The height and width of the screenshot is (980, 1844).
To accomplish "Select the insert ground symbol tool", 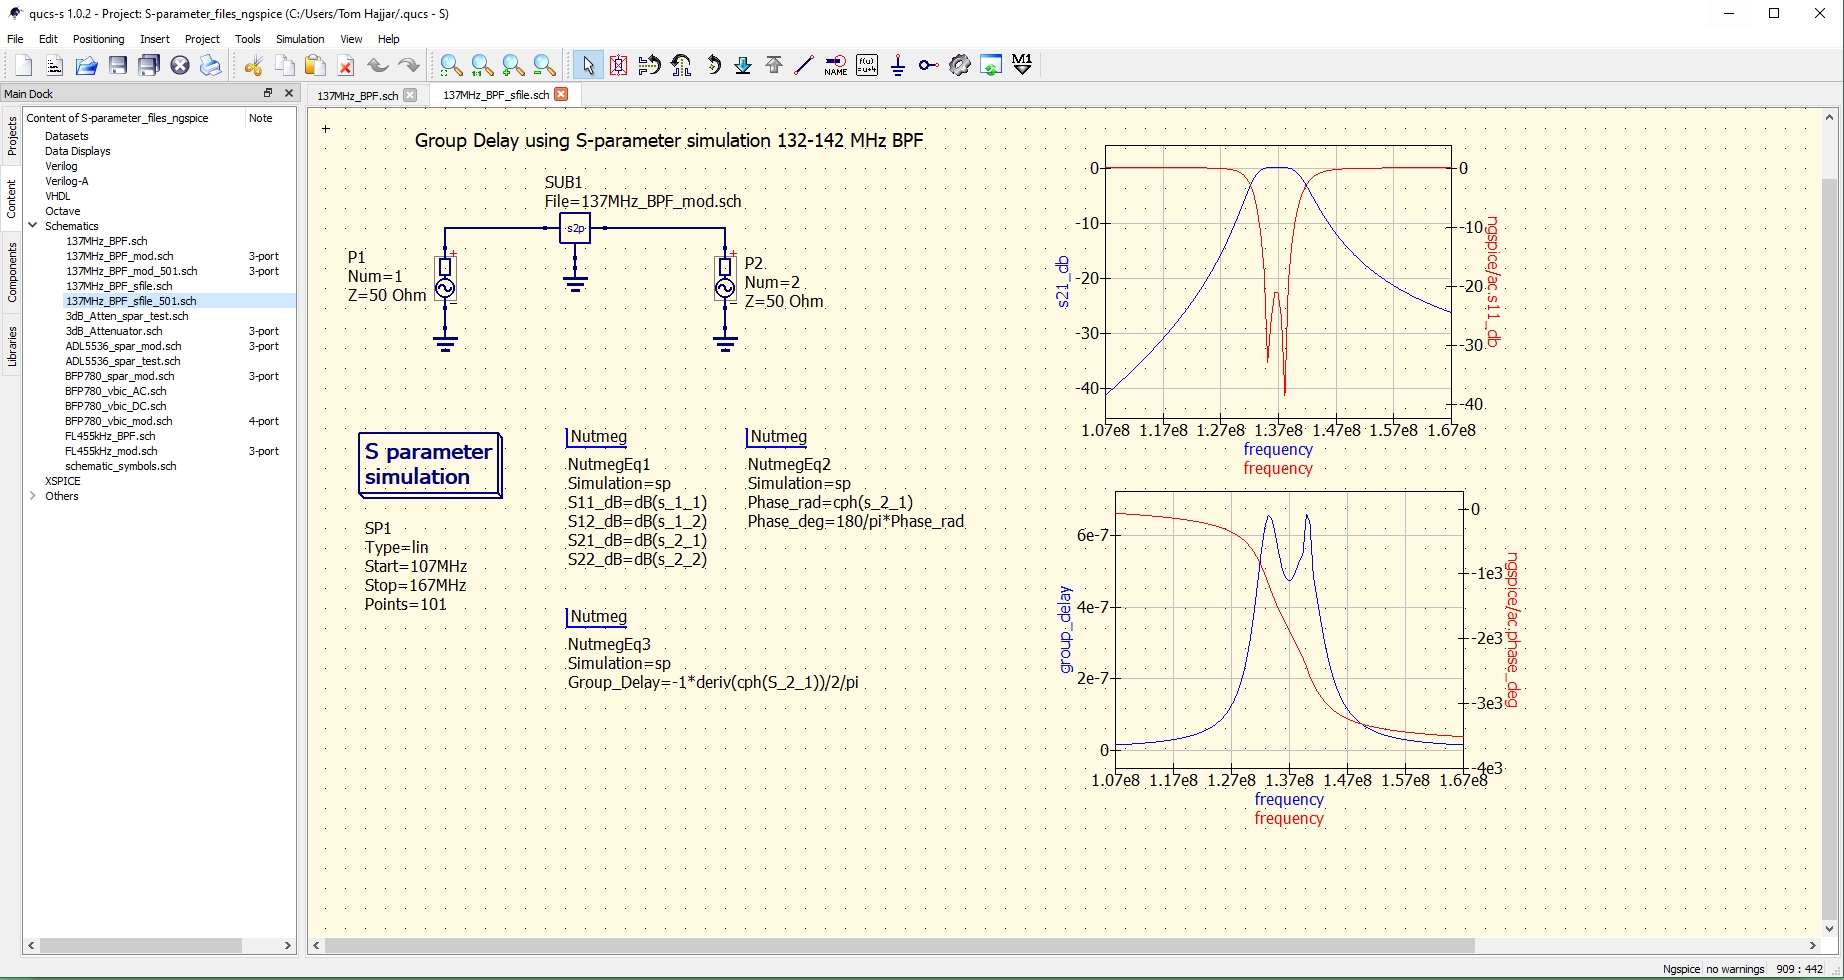I will [x=897, y=65].
